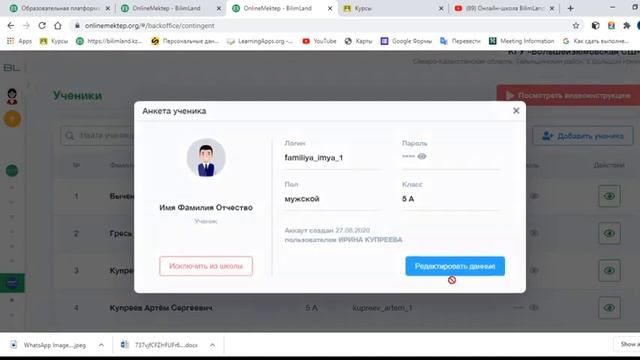Show password for row 1 student
640x360 pixels.
pos(533,196)
